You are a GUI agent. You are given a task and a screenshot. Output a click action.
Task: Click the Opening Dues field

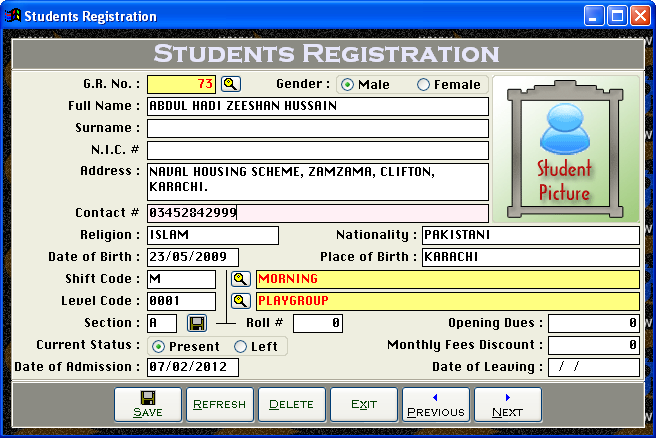[594, 323]
